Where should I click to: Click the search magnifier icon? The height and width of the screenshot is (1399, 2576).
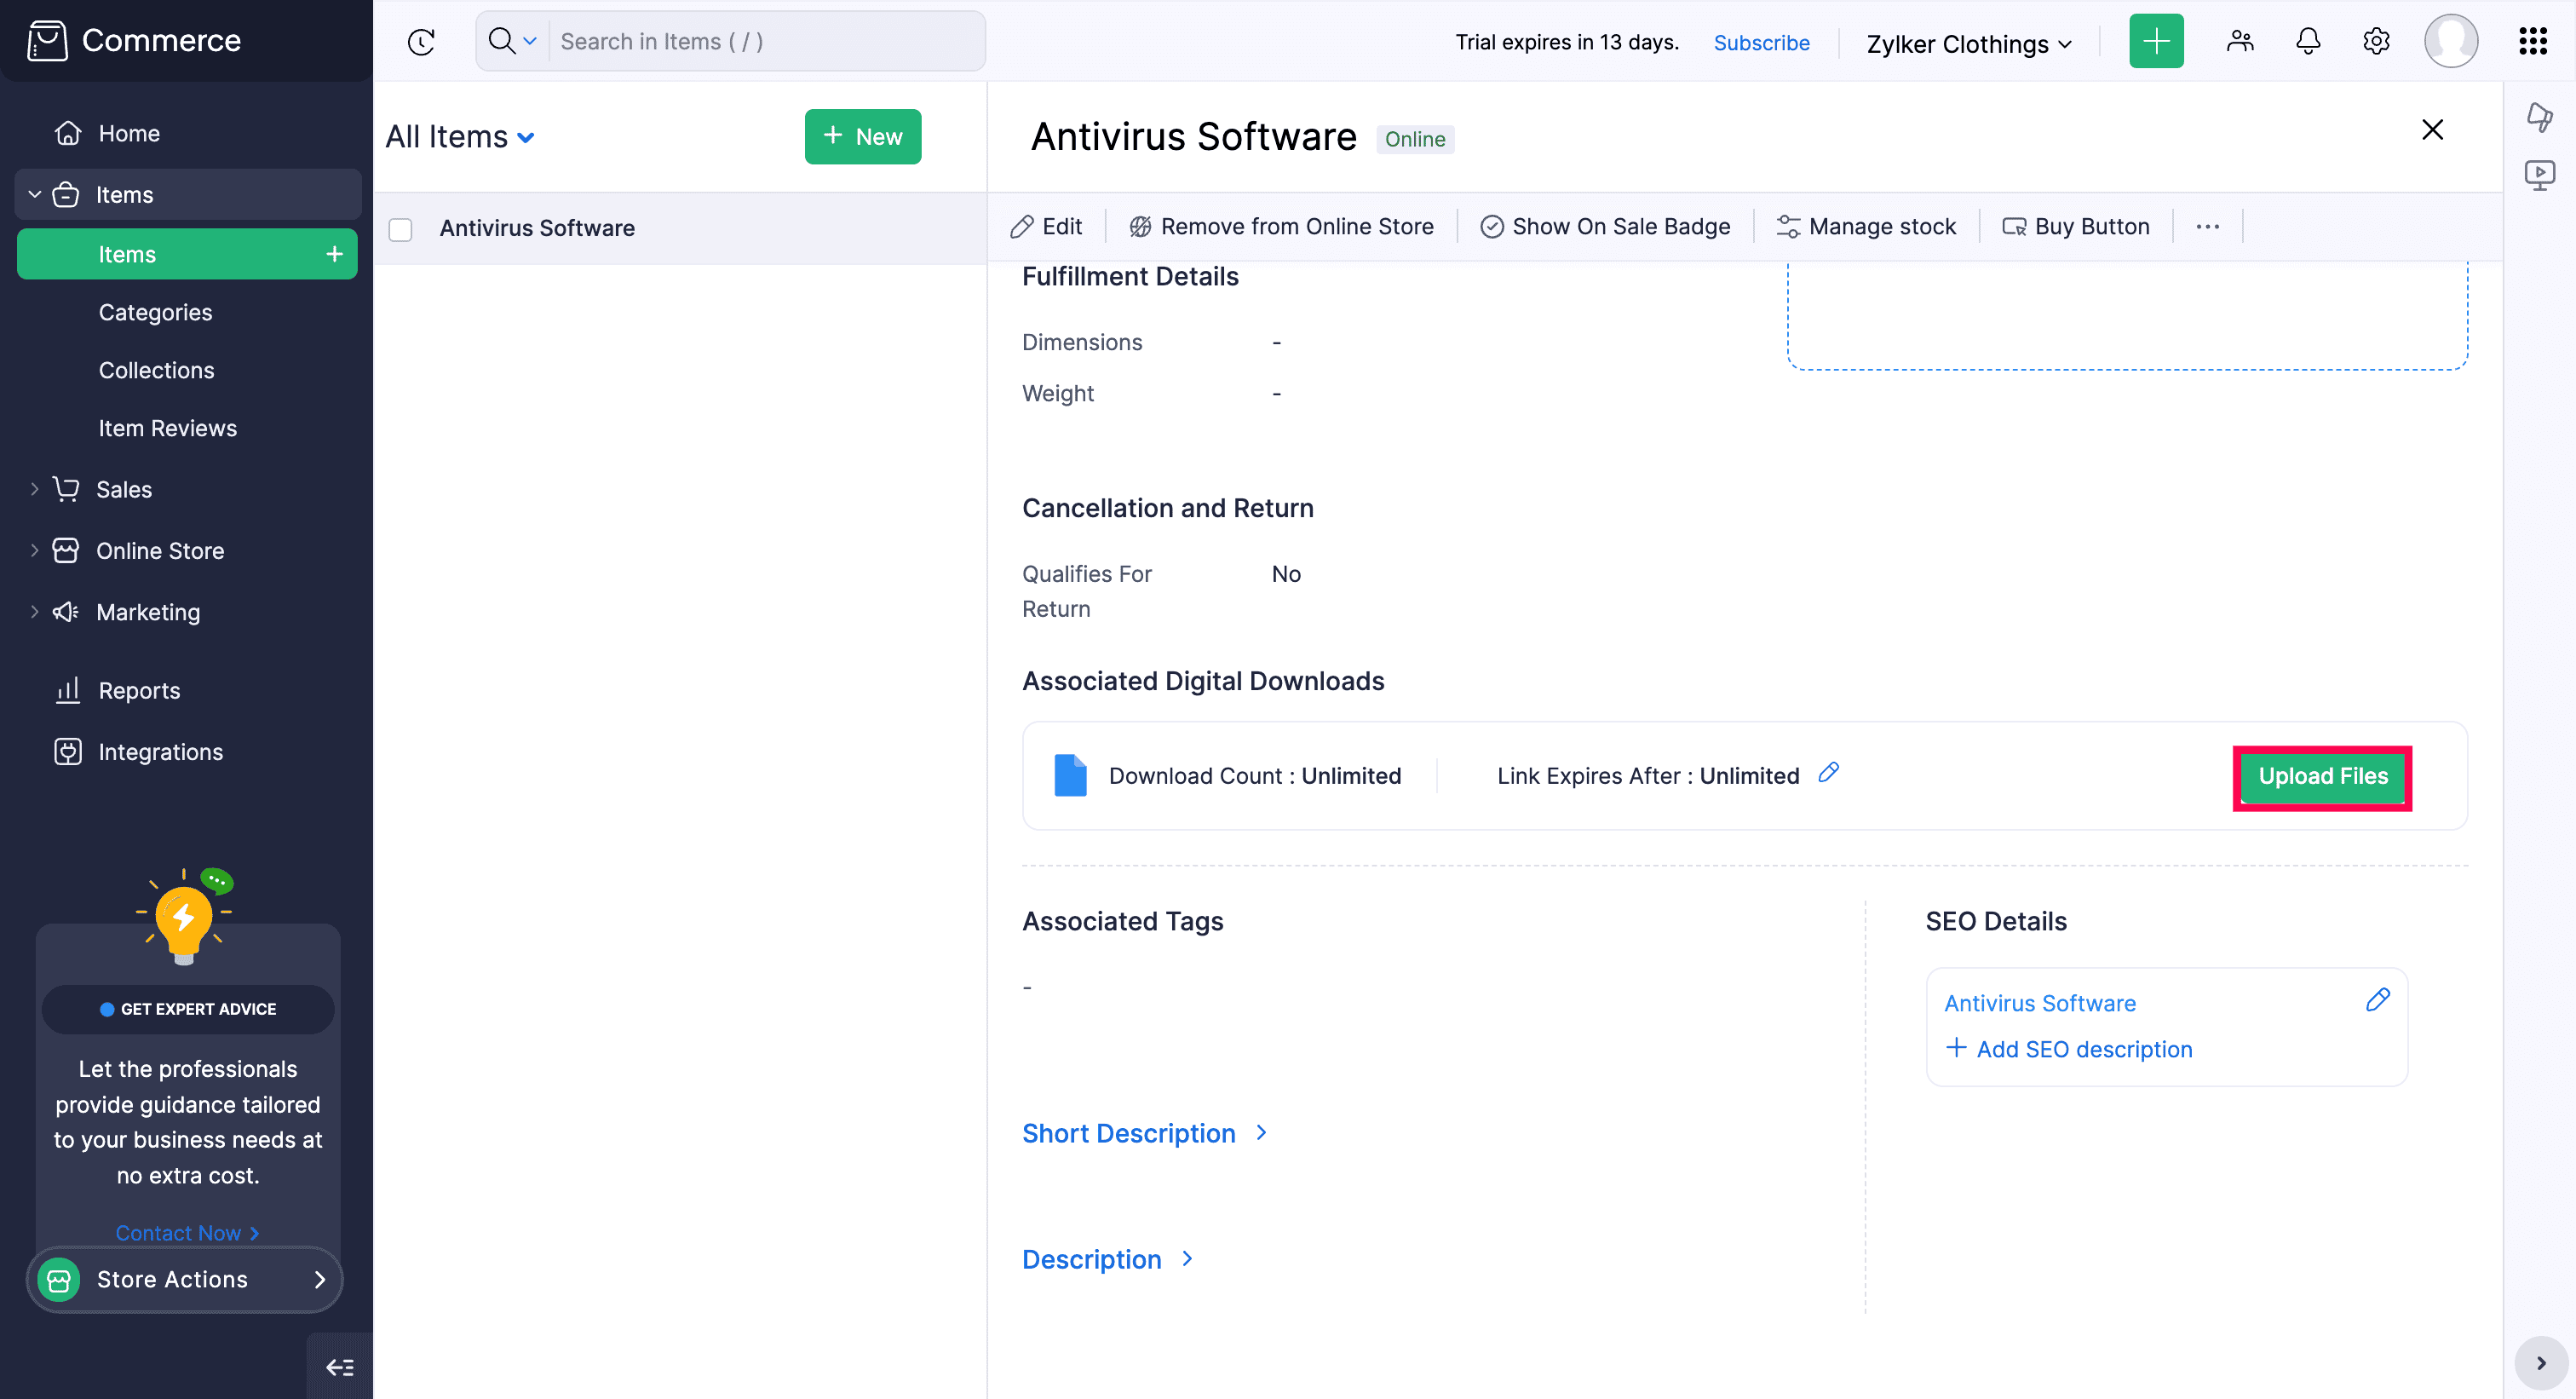point(502,41)
